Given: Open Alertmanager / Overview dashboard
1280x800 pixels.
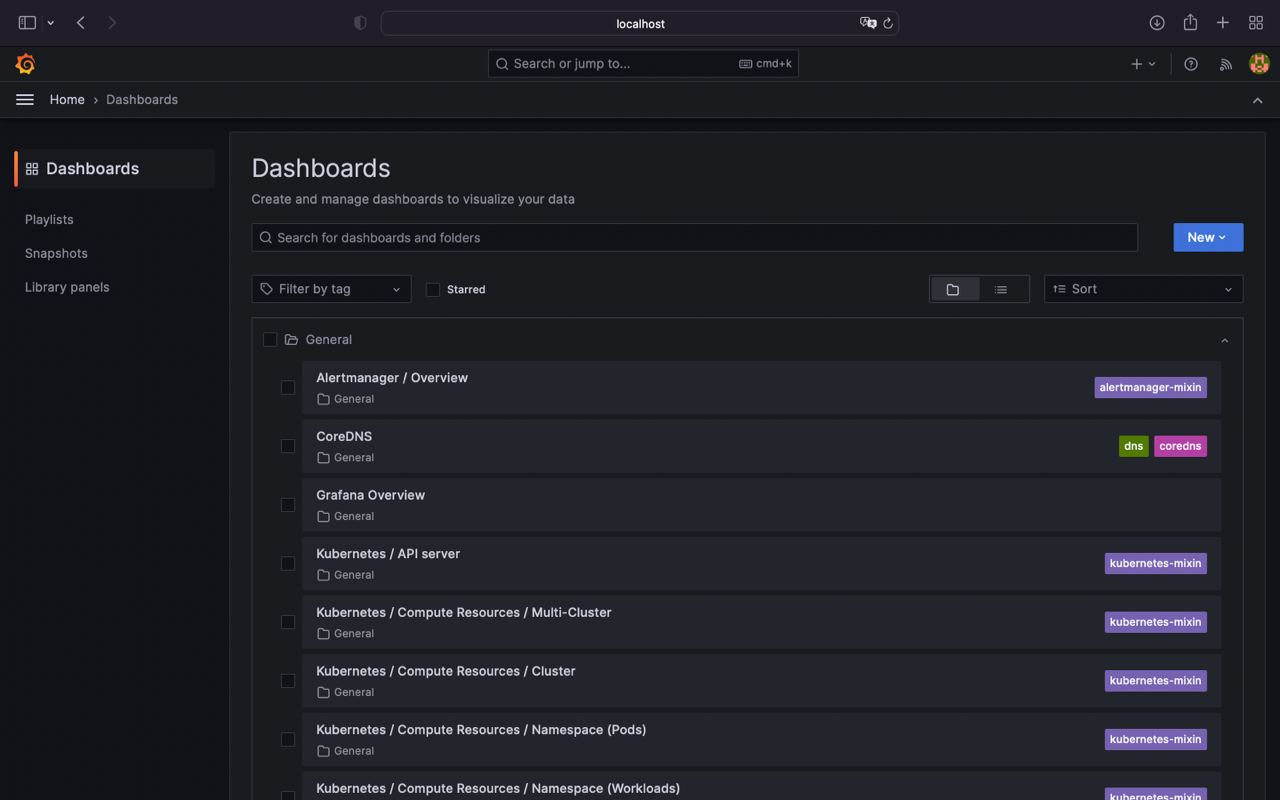Looking at the screenshot, I should pyautogui.click(x=392, y=377).
